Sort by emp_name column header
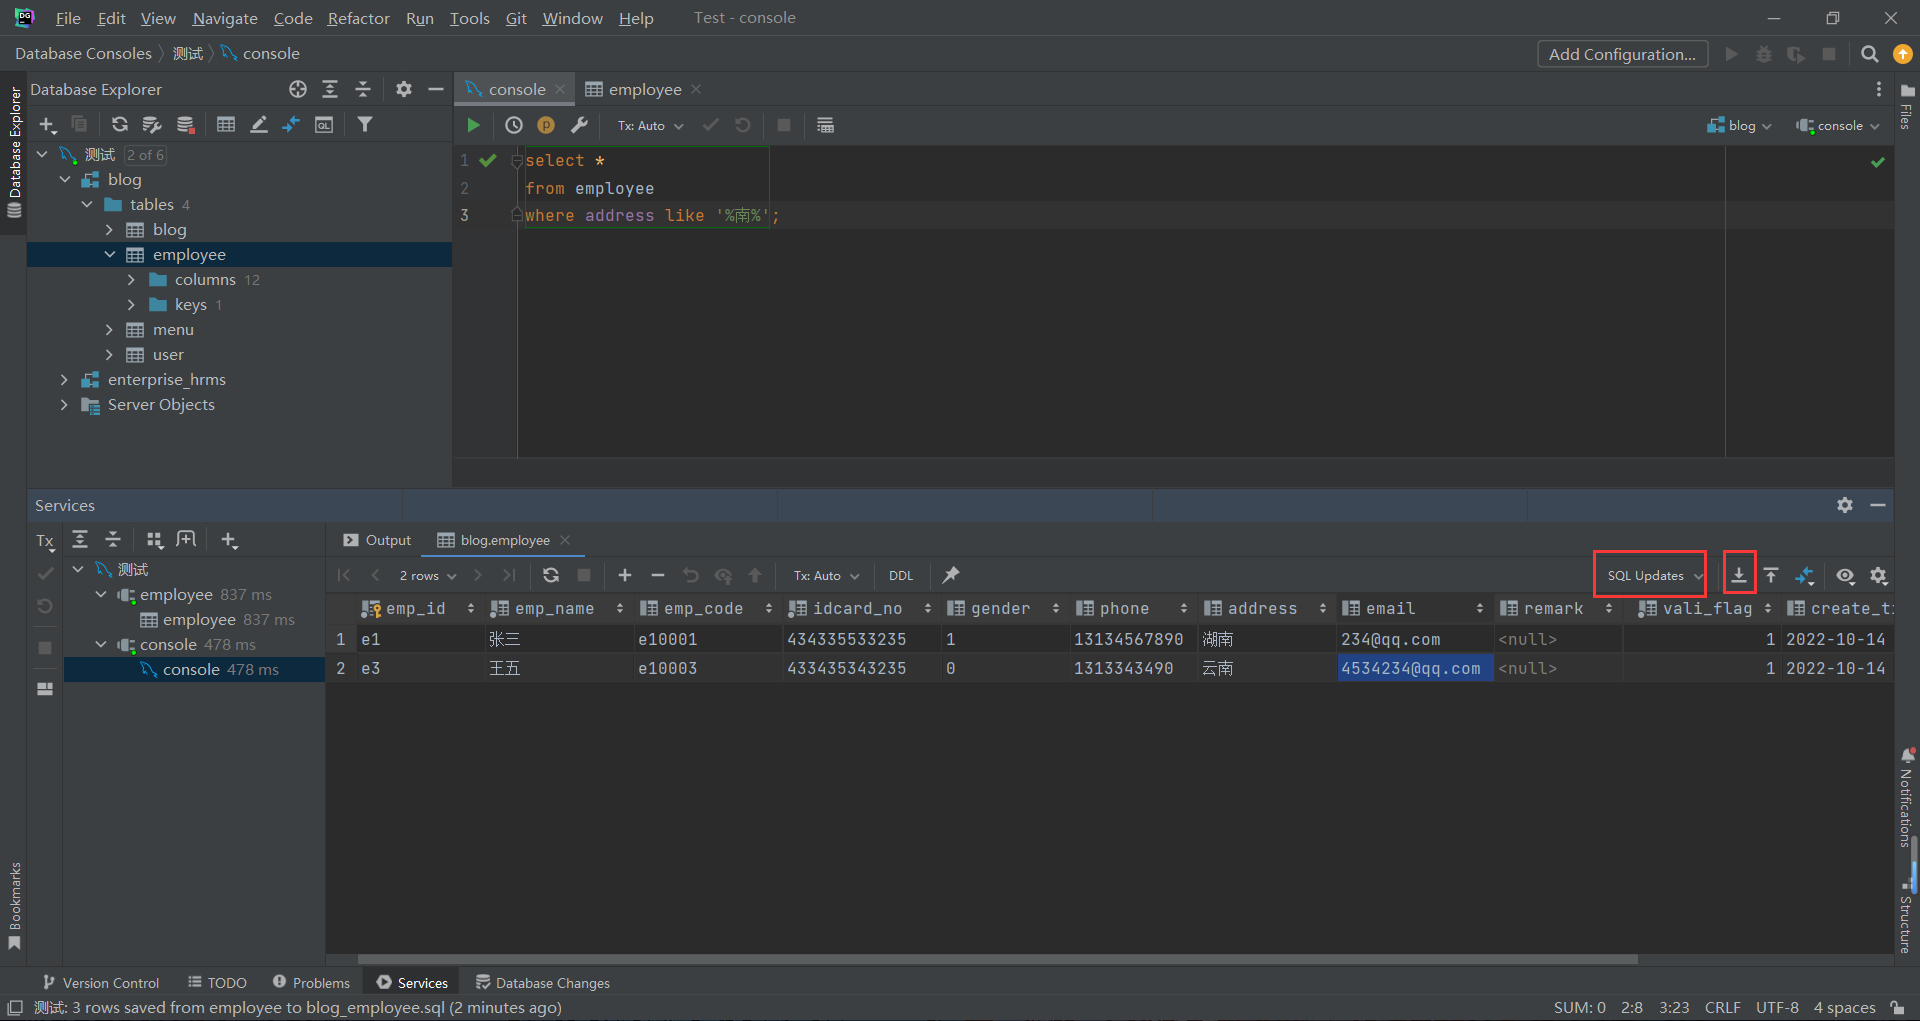 [x=555, y=608]
